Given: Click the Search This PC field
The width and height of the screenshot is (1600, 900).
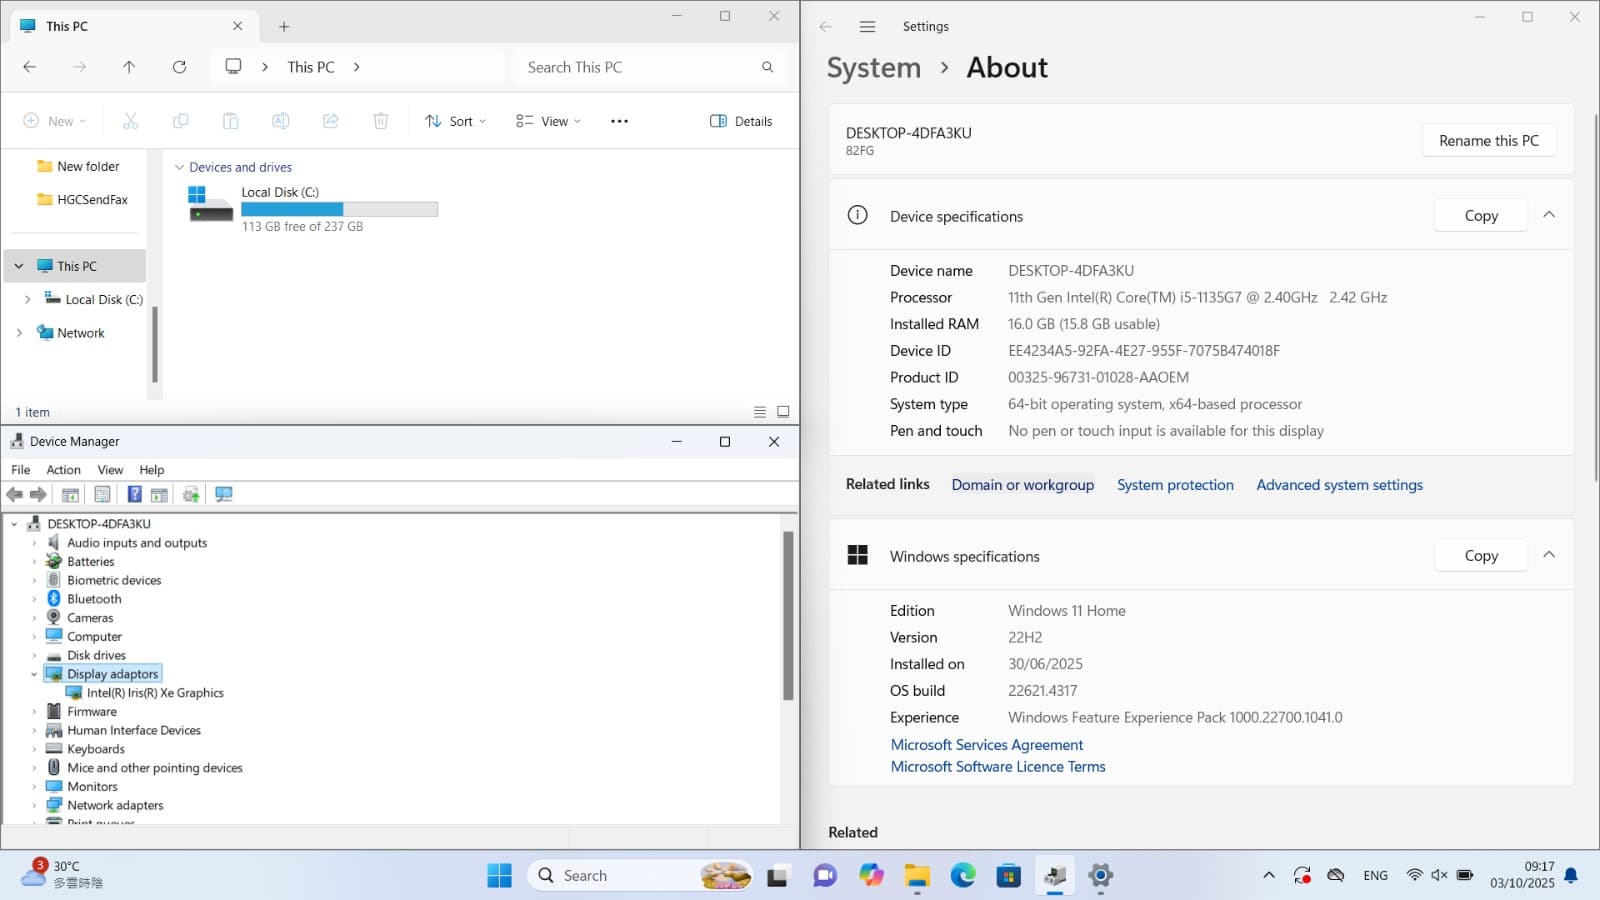Looking at the screenshot, I should click(x=640, y=67).
